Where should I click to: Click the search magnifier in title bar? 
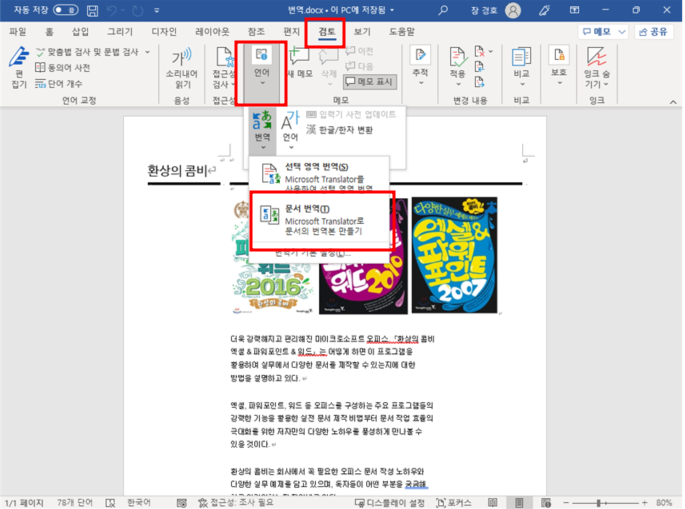coord(443,10)
